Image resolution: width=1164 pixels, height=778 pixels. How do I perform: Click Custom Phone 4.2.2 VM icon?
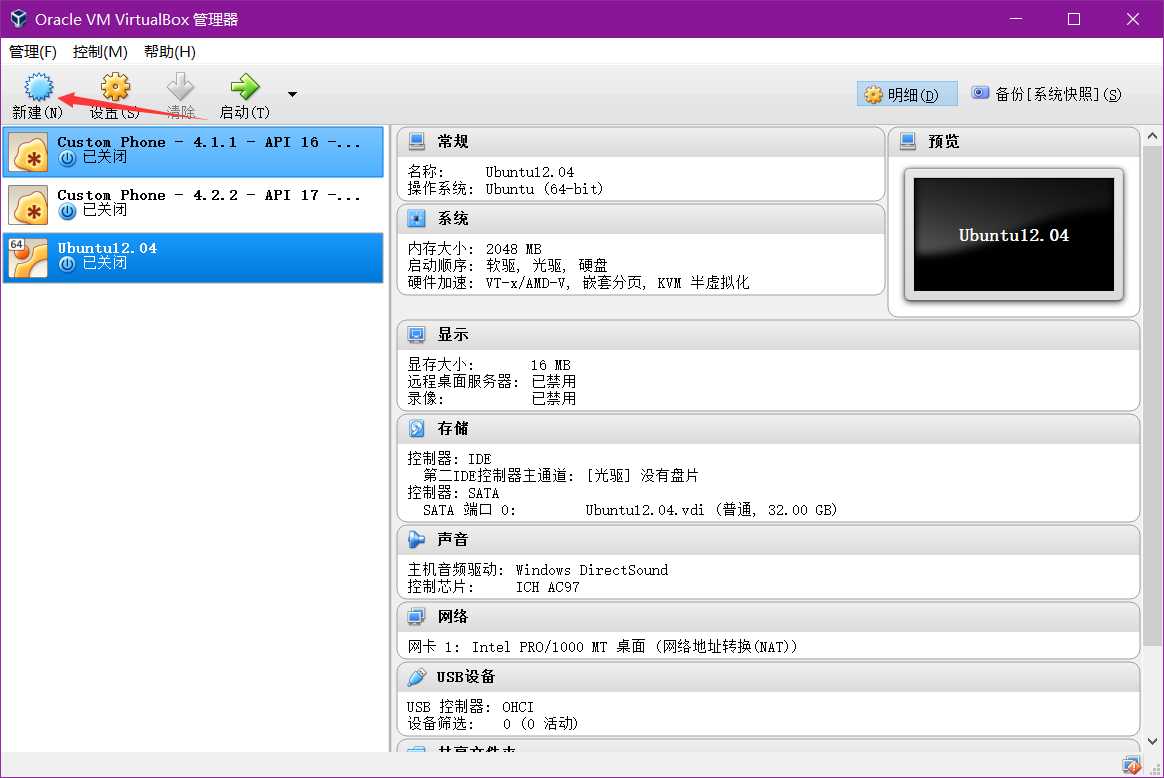[28, 205]
